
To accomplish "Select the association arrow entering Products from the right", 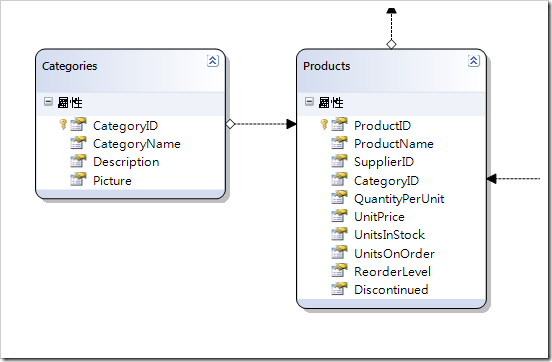I will 513,179.
